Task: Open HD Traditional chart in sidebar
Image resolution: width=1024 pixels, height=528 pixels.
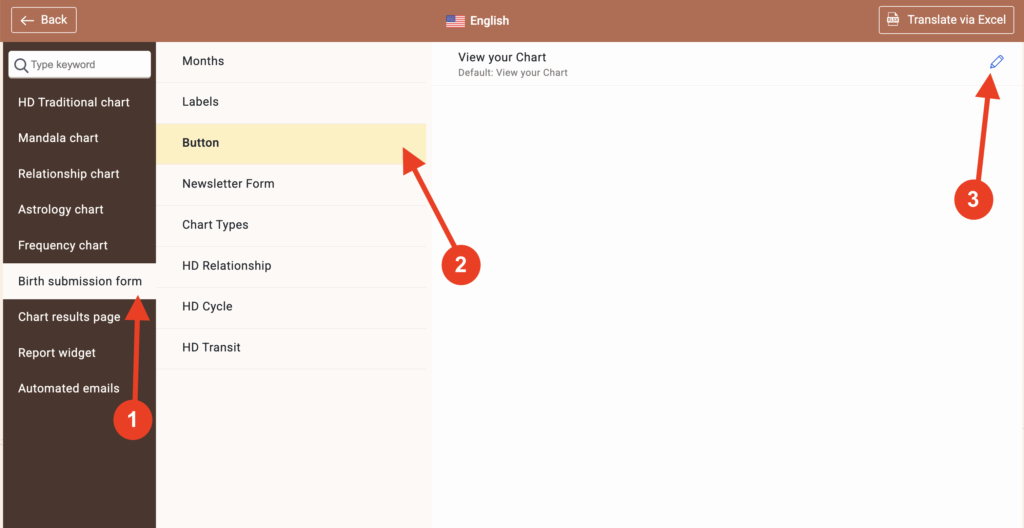Action: 74,102
